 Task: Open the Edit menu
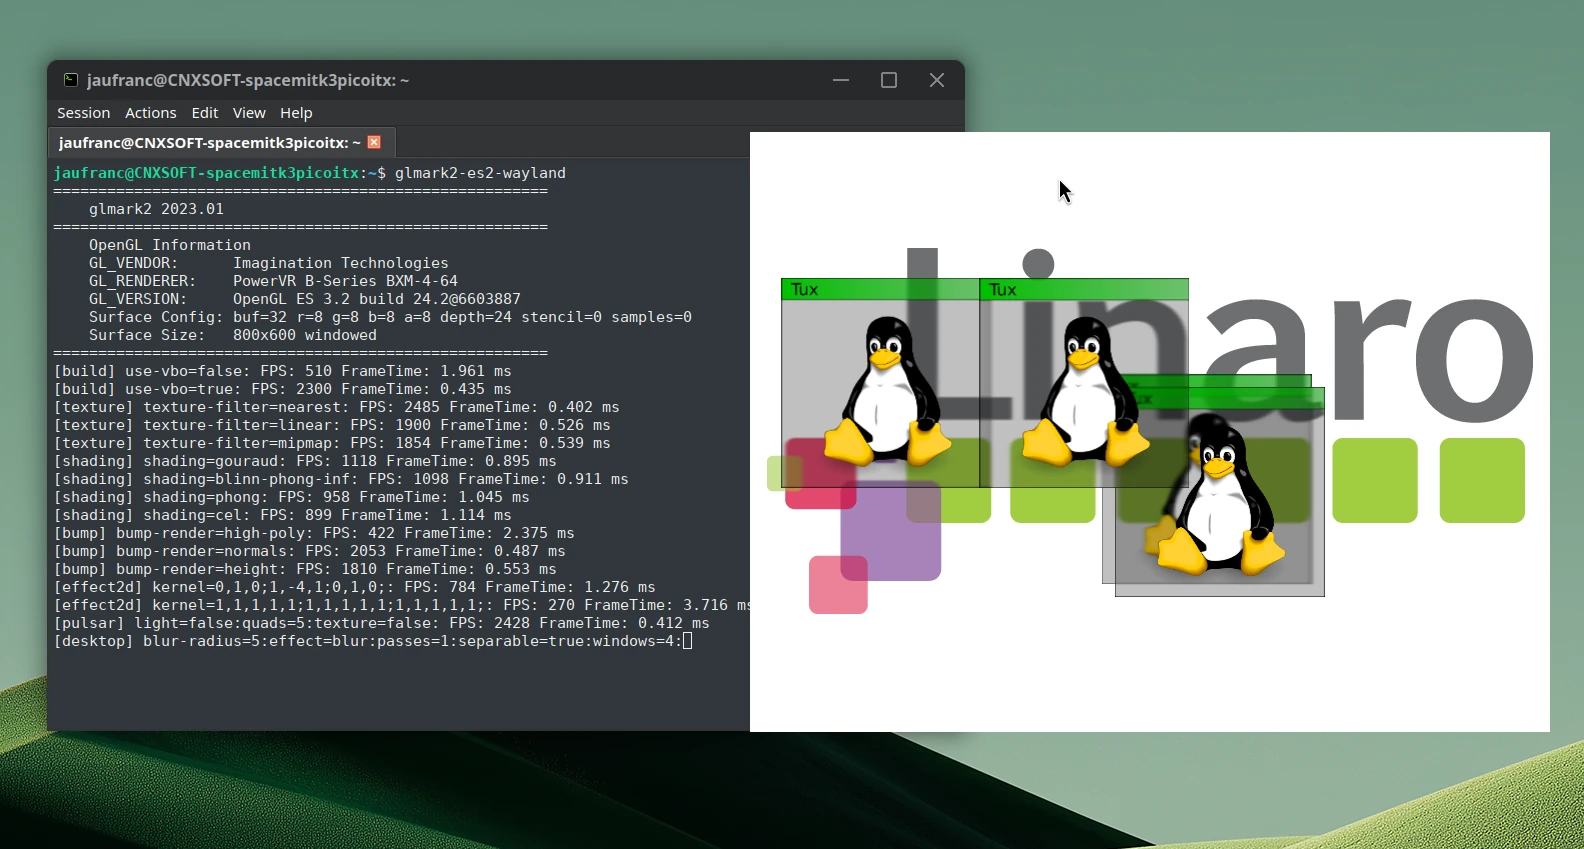coord(205,113)
